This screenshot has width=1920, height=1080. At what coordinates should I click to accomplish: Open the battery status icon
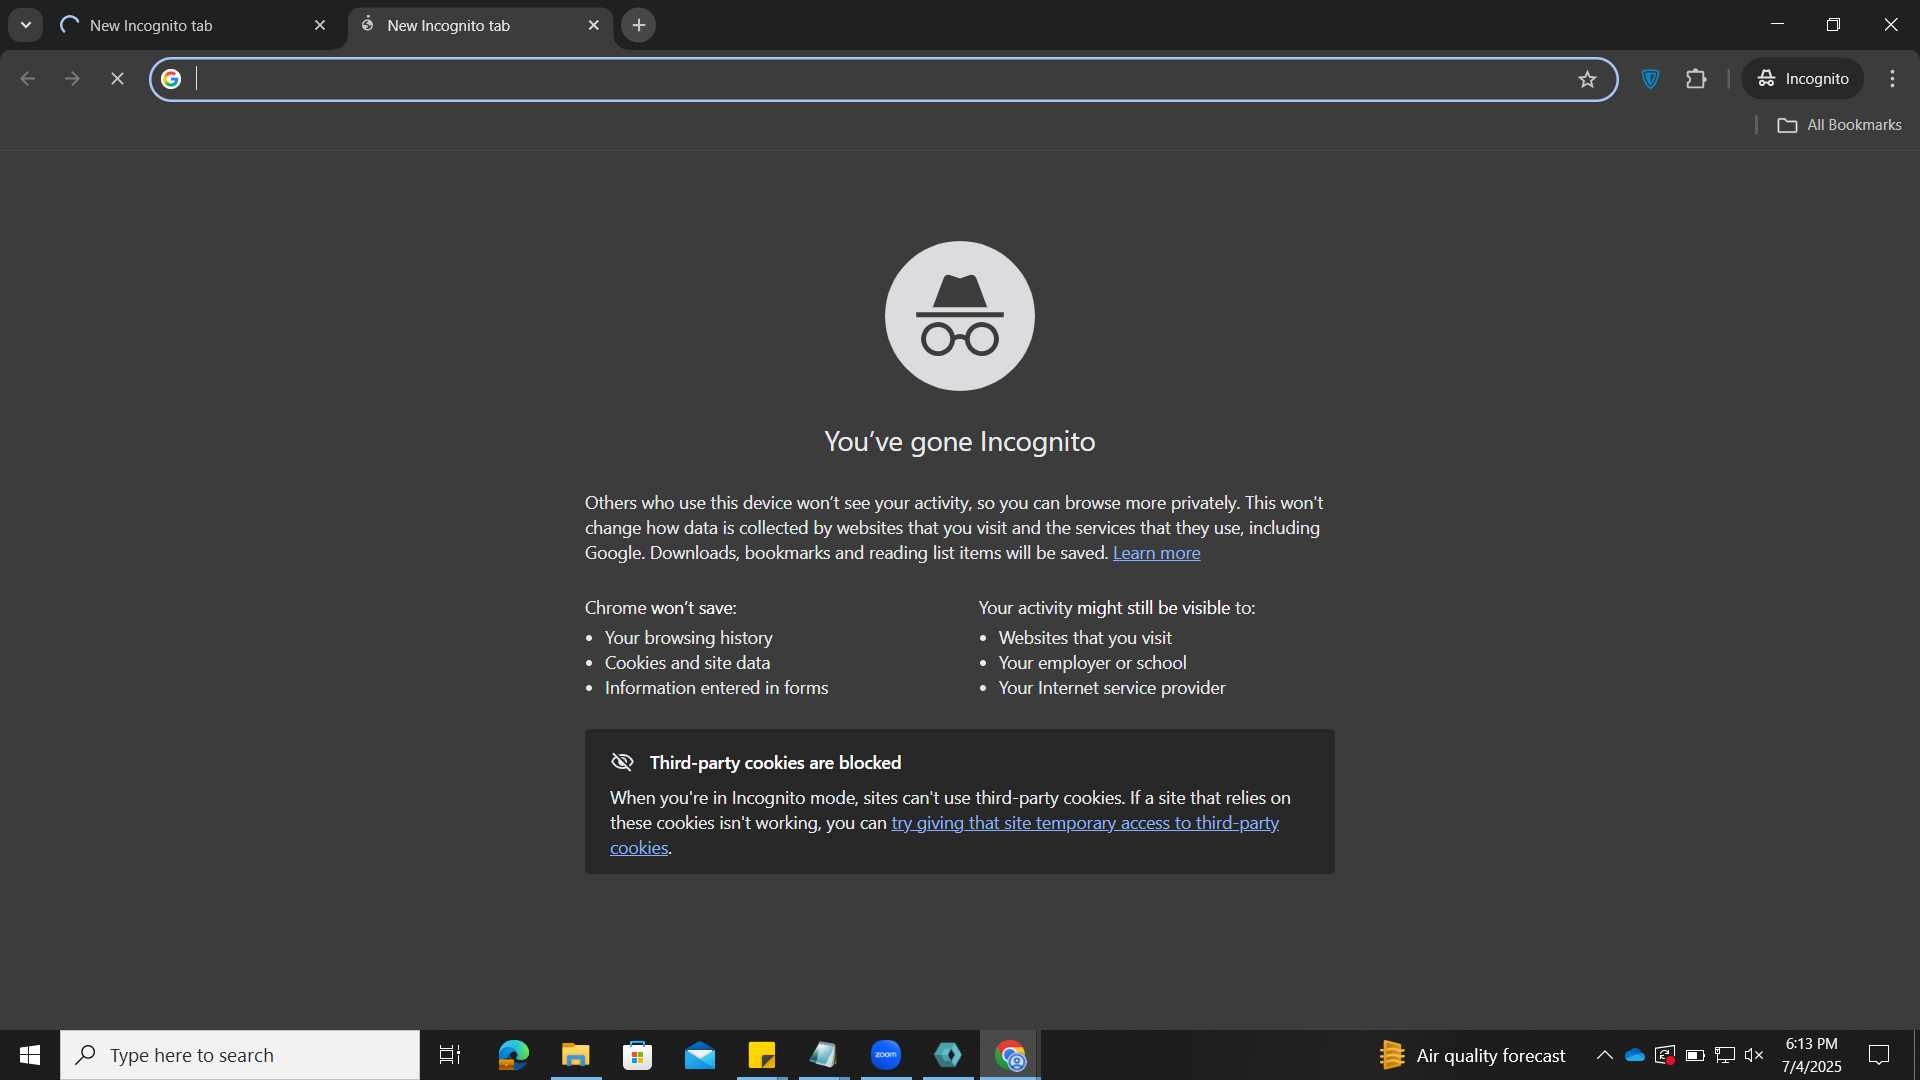1695,1055
